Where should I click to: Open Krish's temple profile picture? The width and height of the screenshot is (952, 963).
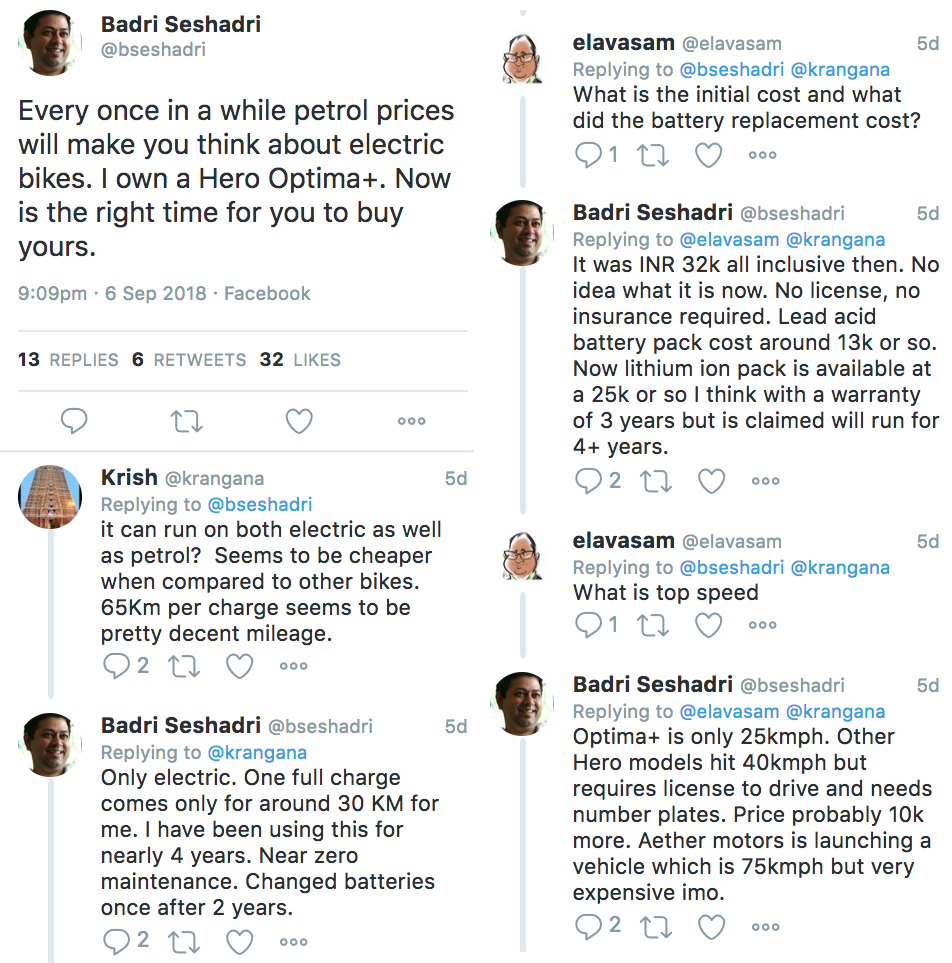click(50, 497)
